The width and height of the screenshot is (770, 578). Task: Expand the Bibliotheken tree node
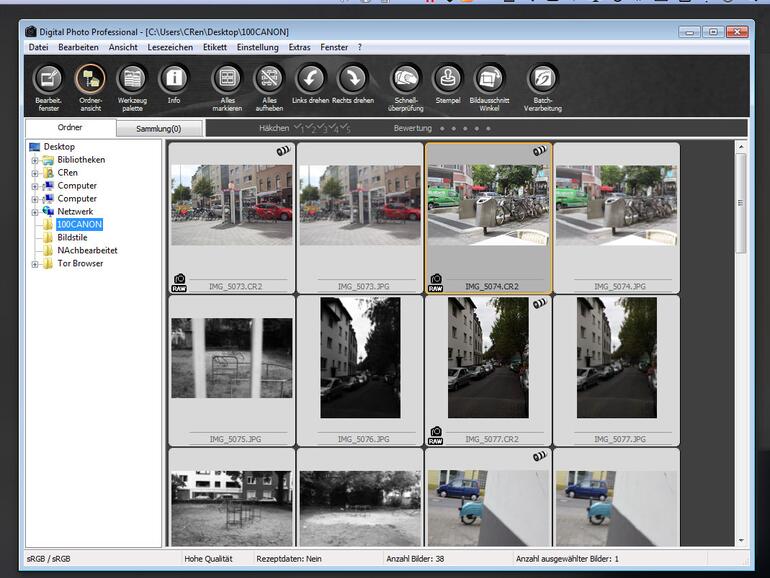click(x=34, y=160)
